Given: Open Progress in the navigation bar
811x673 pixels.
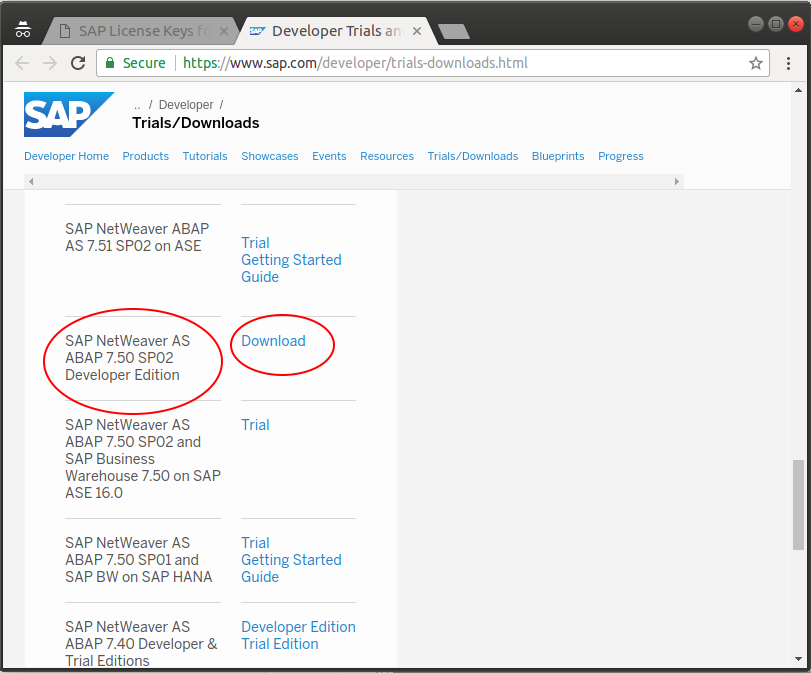Looking at the screenshot, I should (621, 156).
